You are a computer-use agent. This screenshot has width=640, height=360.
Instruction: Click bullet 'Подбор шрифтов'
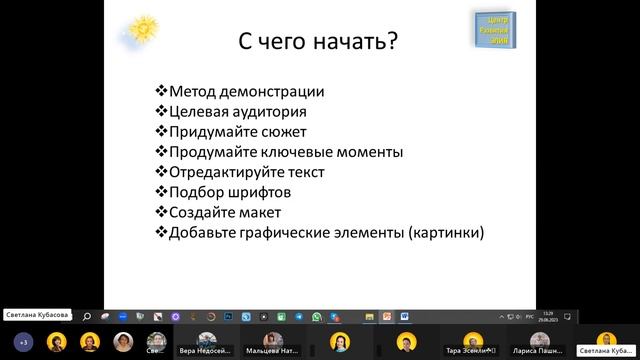coord(230,192)
